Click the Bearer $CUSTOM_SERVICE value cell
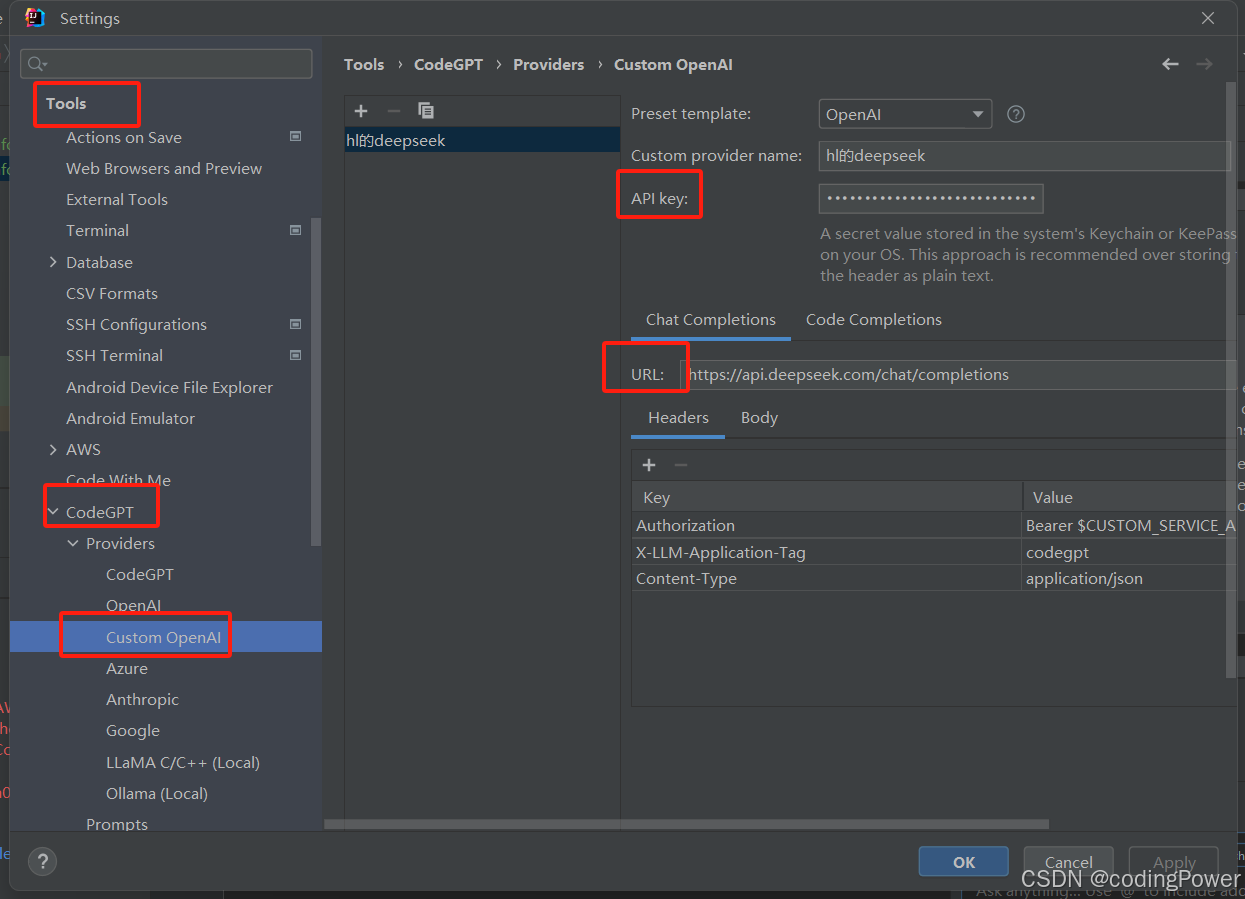The height and width of the screenshot is (899, 1245). click(1129, 525)
